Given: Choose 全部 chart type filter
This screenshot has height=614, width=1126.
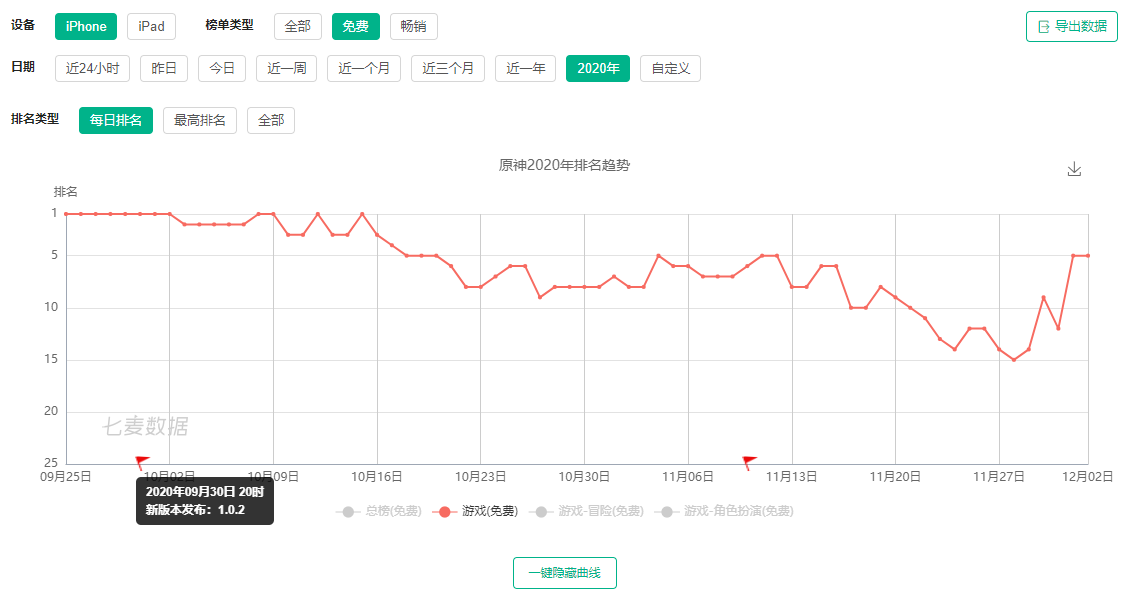Looking at the screenshot, I should (x=297, y=27).
